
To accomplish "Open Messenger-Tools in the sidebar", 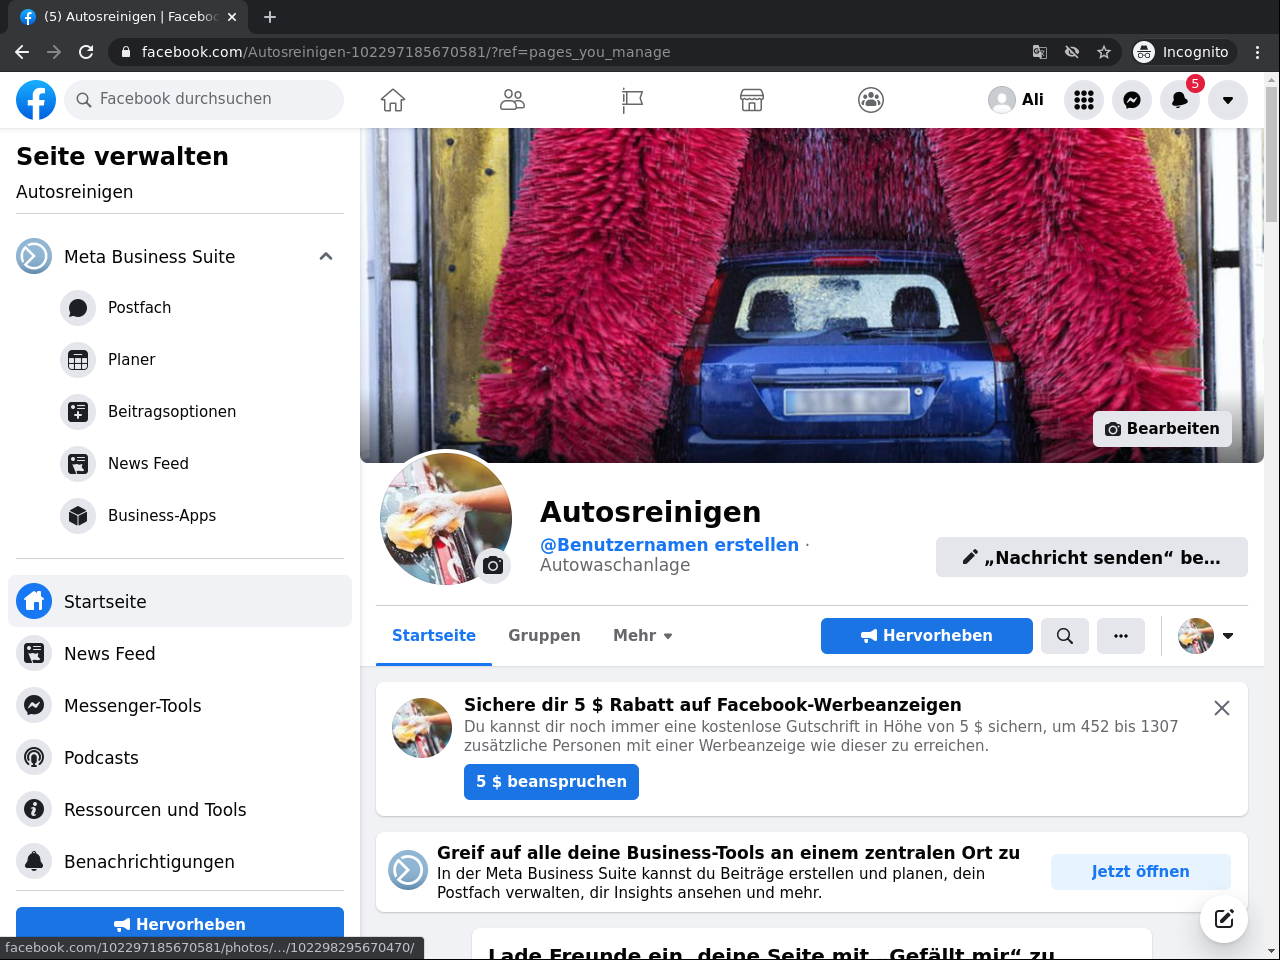I will pyautogui.click(x=180, y=706).
